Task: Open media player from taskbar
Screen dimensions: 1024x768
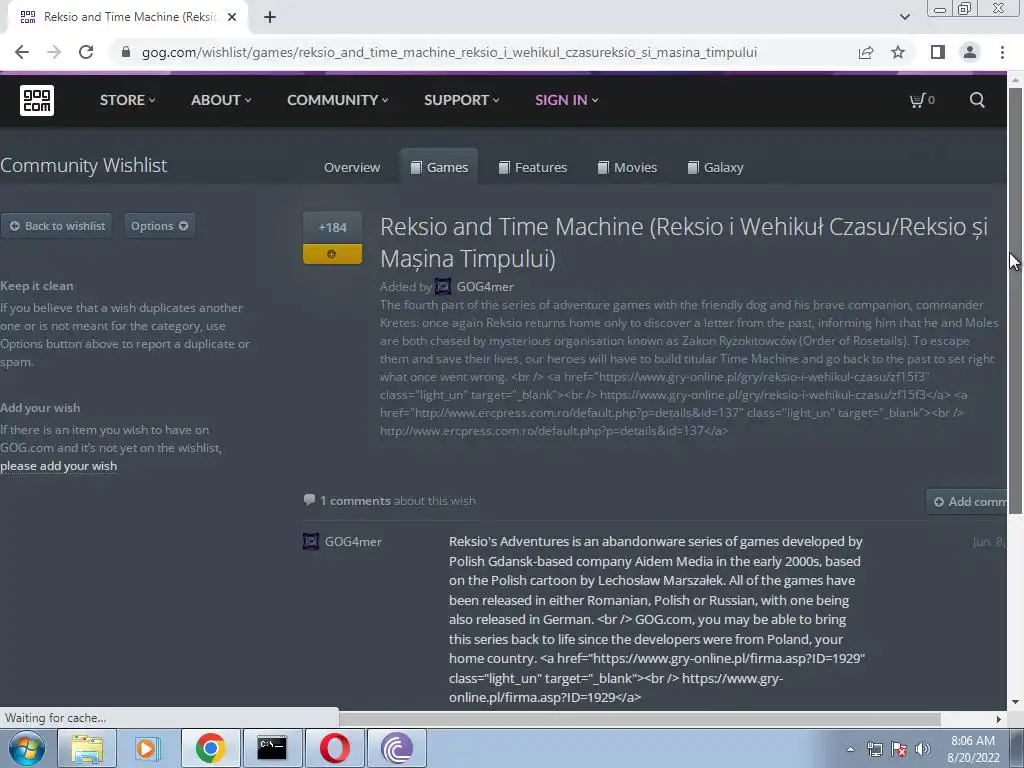Action: pyautogui.click(x=148, y=748)
